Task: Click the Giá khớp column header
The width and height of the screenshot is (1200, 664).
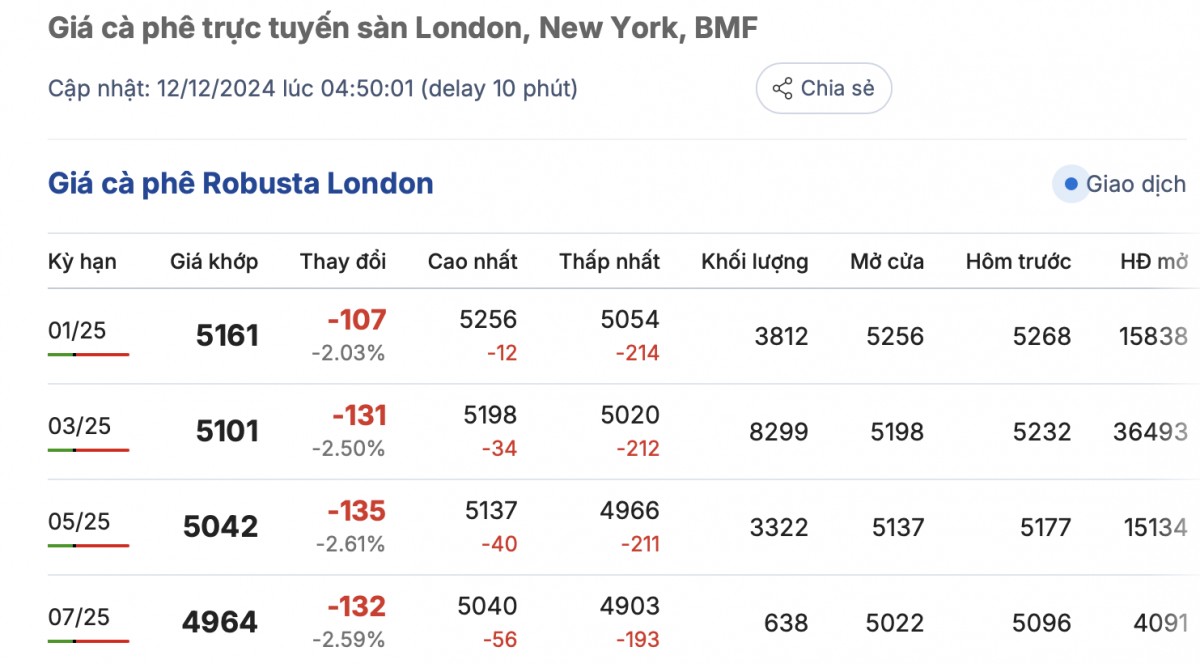Action: coord(214,262)
